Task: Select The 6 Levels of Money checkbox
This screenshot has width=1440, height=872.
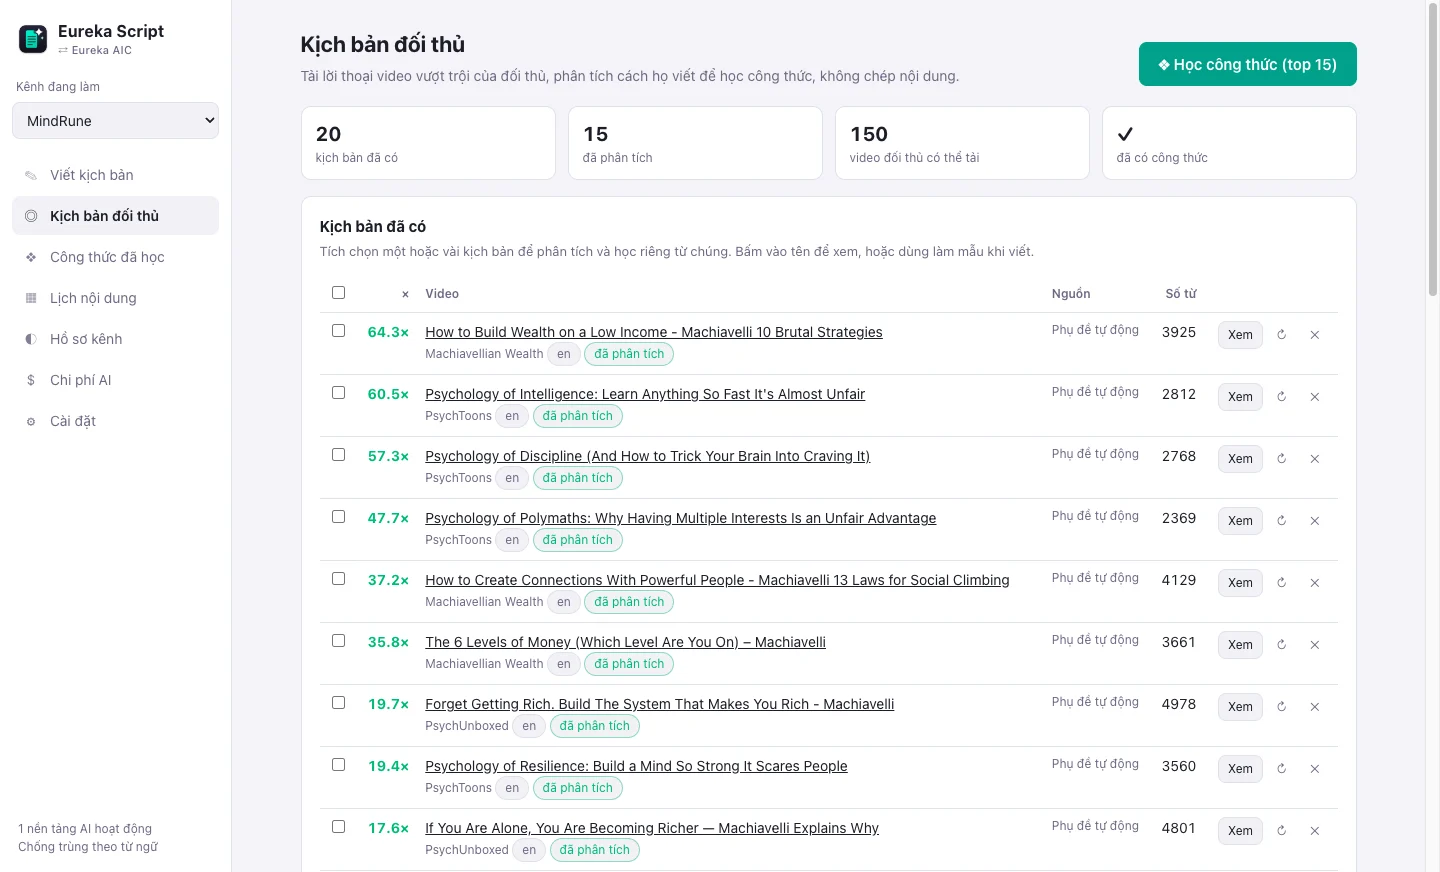Action: tap(338, 641)
